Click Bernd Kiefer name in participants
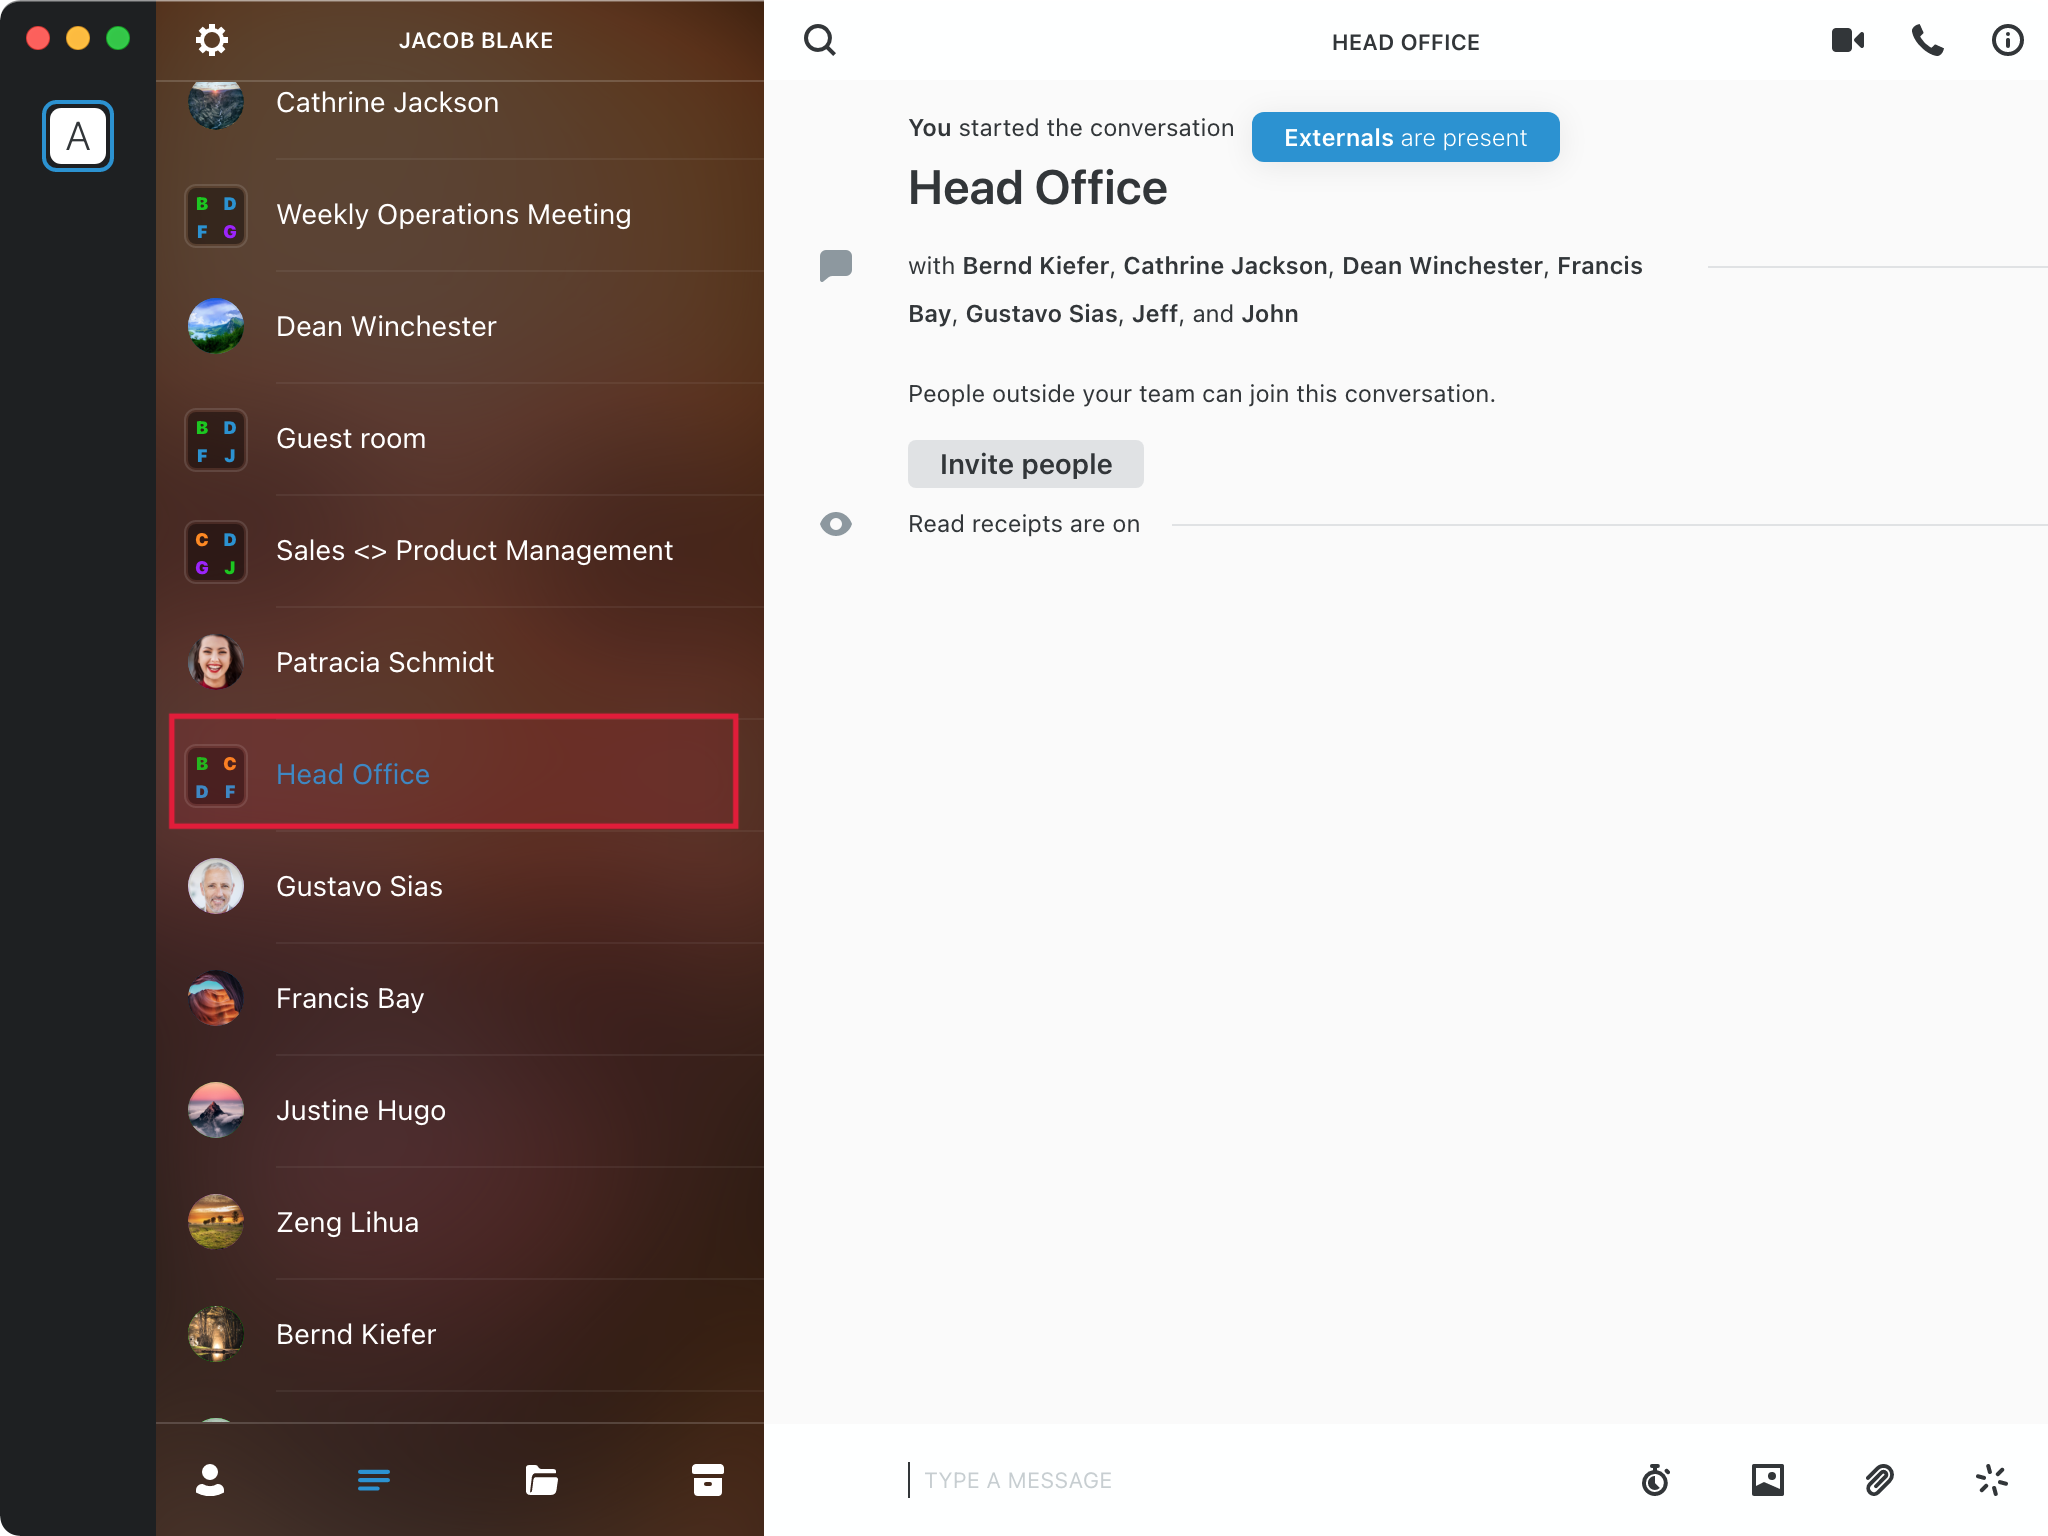Screen dimensions: 2048x1536 point(1036,266)
